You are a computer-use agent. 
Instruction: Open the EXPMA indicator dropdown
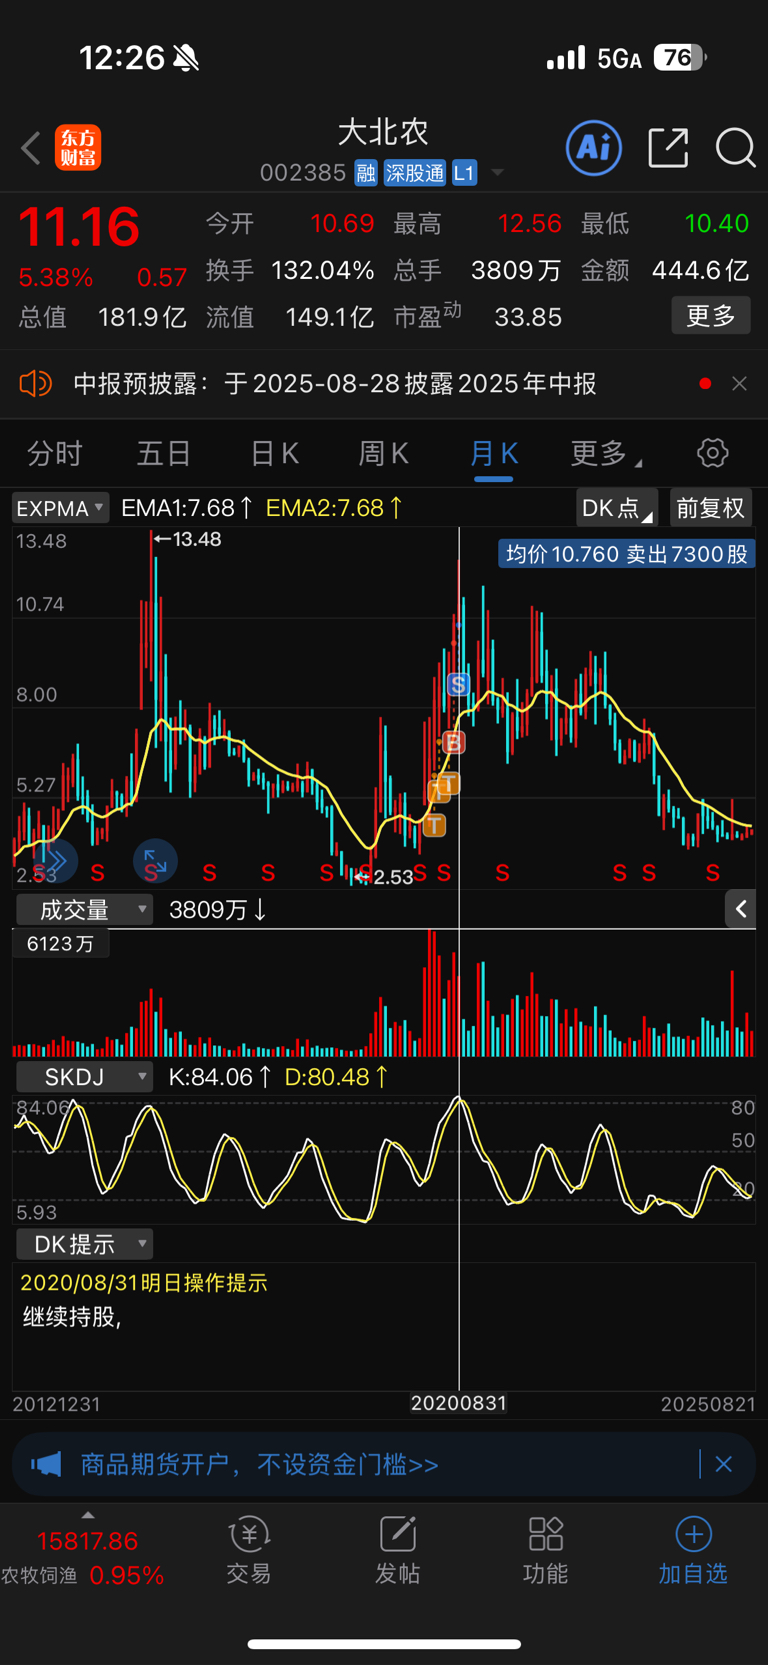60,508
